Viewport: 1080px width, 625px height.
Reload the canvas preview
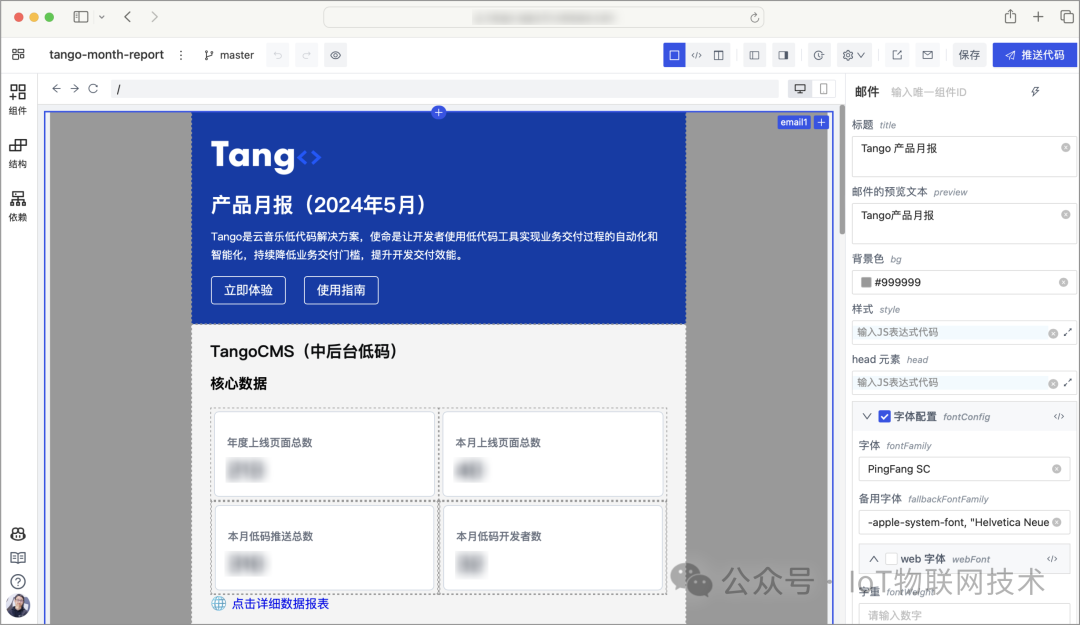coord(93,89)
